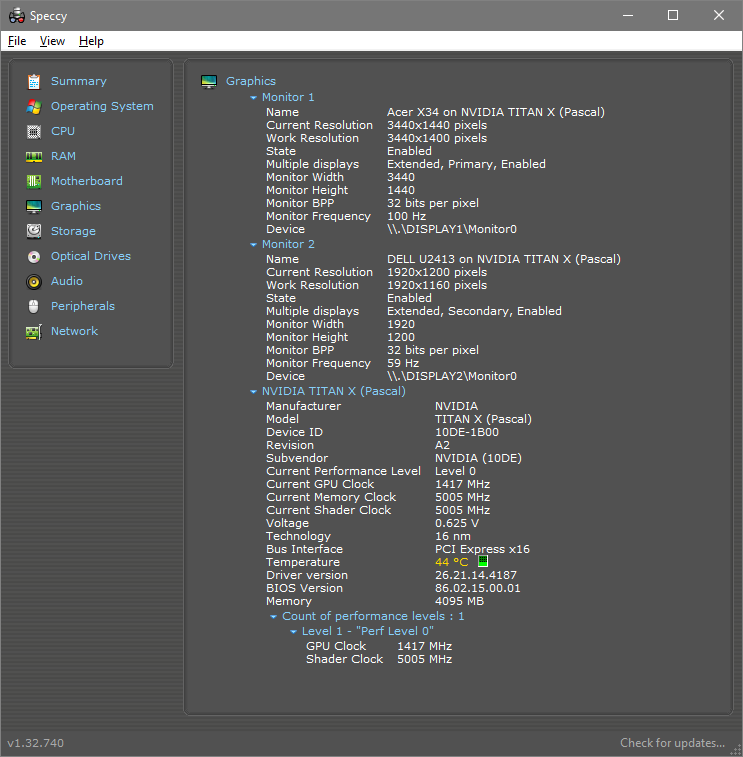This screenshot has height=757, width=743.
Task: Click the \\.\DISPLAY2\Monitor0 device value
Action: coord(451,377)
